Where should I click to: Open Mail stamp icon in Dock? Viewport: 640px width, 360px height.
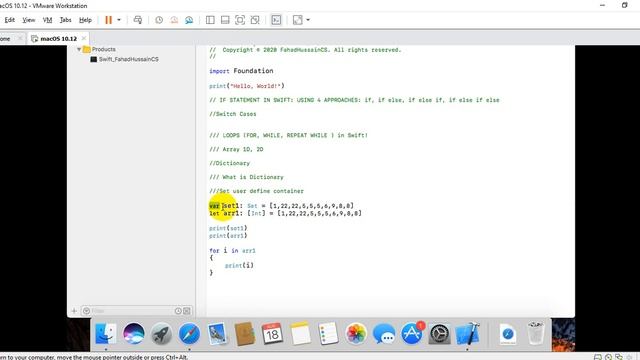tap(217, 334)
